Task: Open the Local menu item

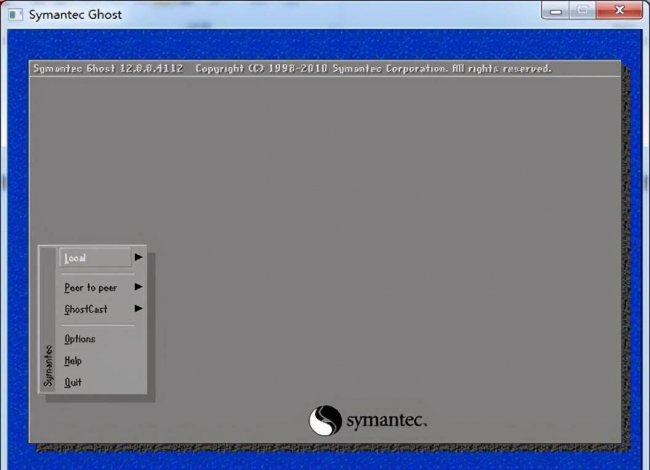Action: (95, 258)
